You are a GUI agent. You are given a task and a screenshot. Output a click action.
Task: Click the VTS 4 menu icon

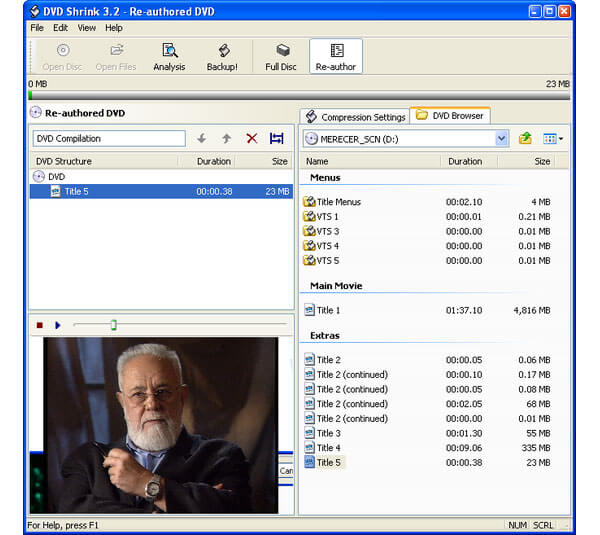[x=309, y=246]
